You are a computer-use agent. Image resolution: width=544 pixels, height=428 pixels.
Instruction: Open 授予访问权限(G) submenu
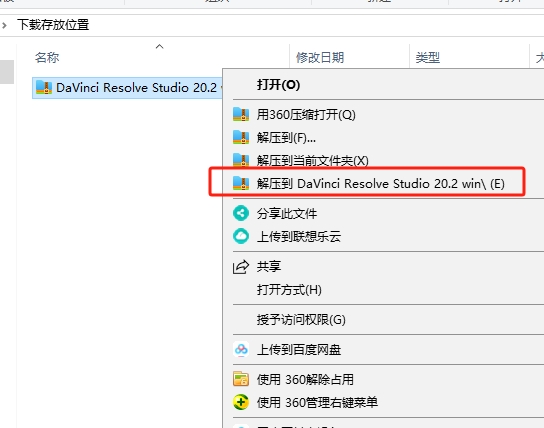[x=301, y=319]
